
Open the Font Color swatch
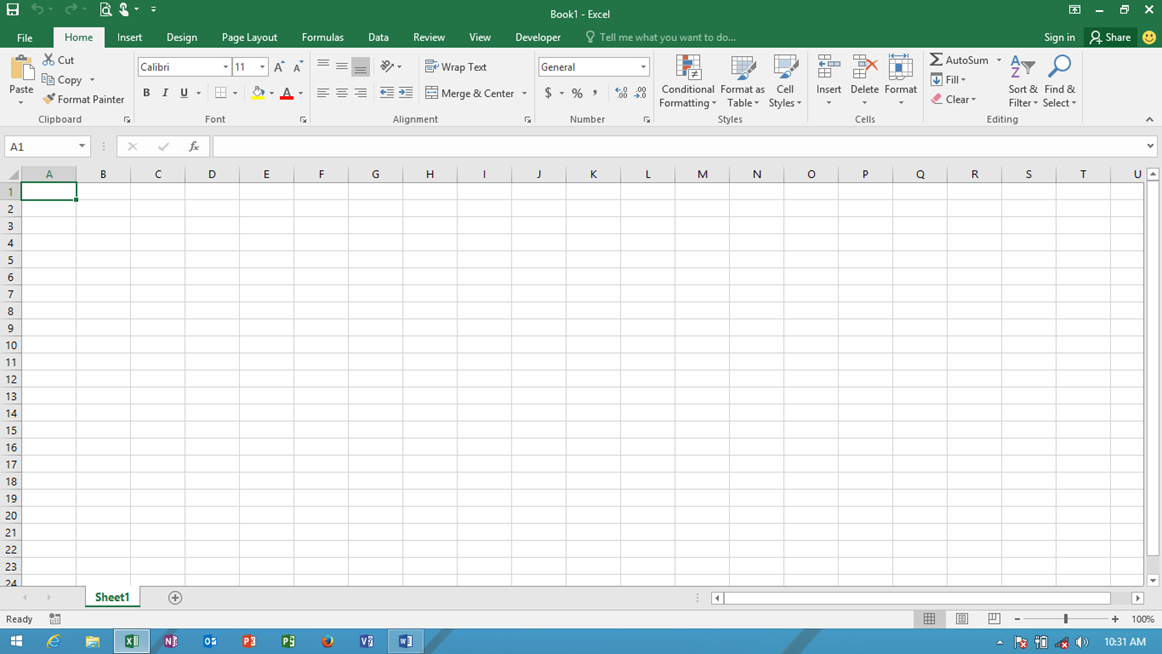point(288,92)
